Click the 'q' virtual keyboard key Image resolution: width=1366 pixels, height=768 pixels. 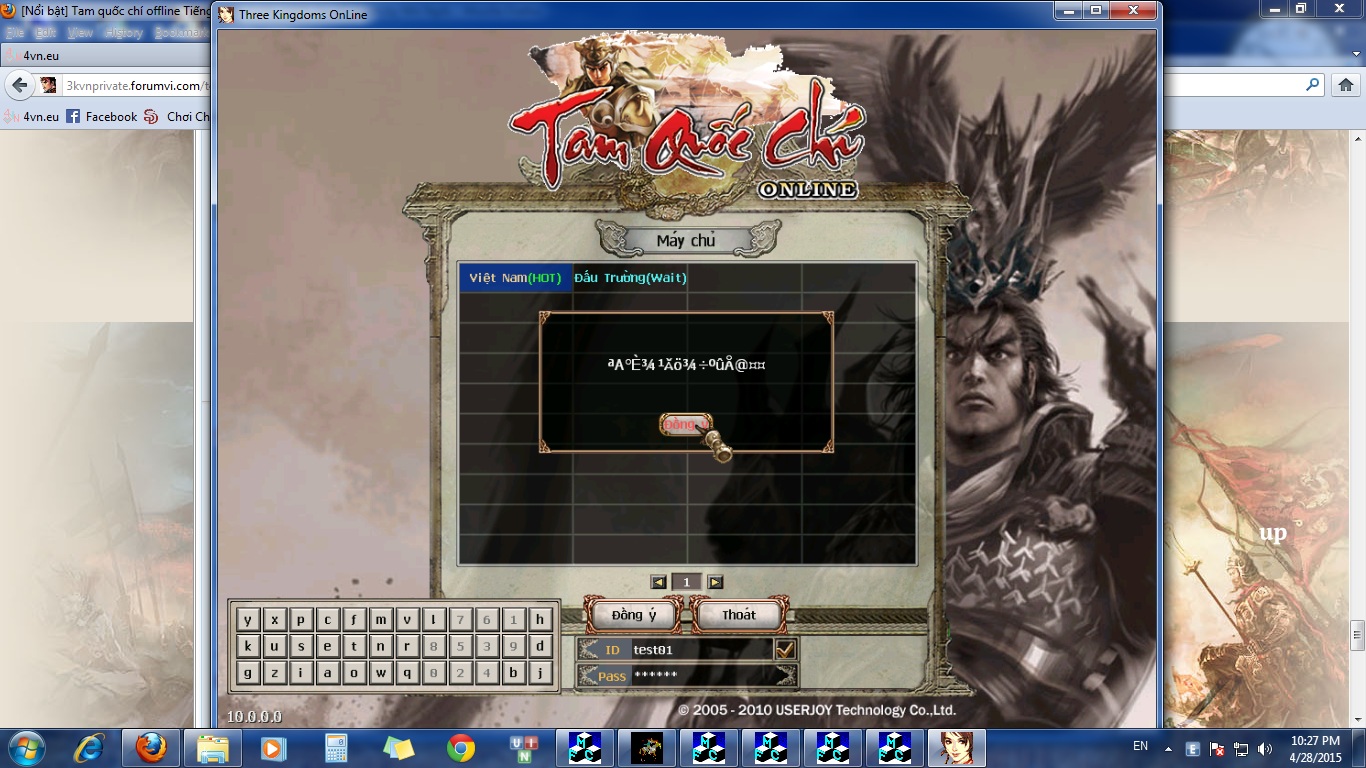407,673
